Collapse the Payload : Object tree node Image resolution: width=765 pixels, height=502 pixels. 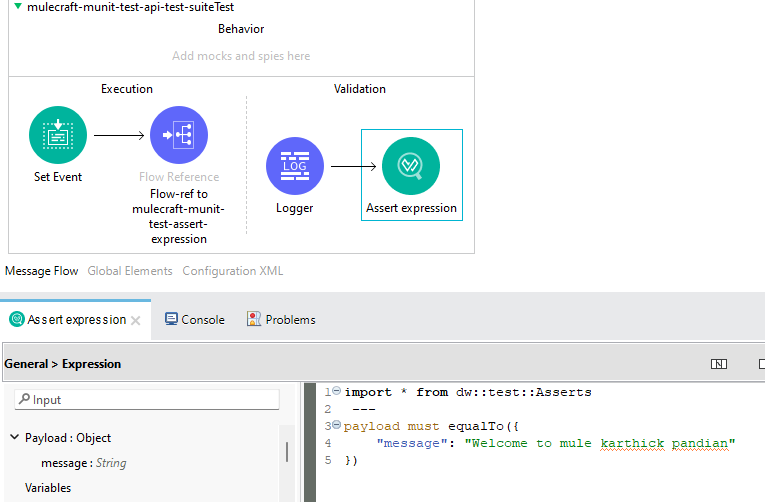point(15,438)
